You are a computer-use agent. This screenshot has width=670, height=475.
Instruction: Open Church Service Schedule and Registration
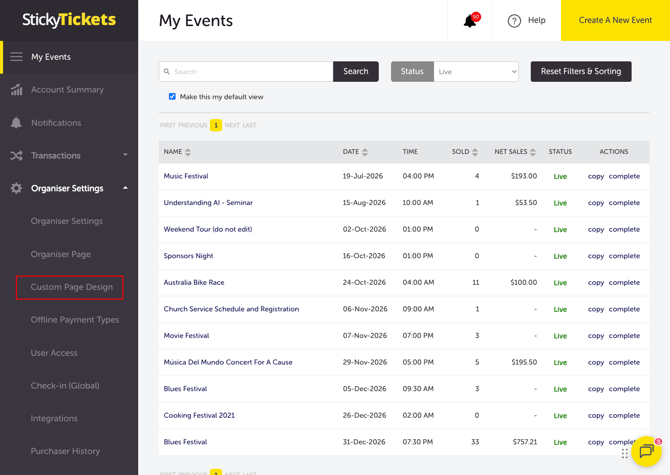point(231,309)
